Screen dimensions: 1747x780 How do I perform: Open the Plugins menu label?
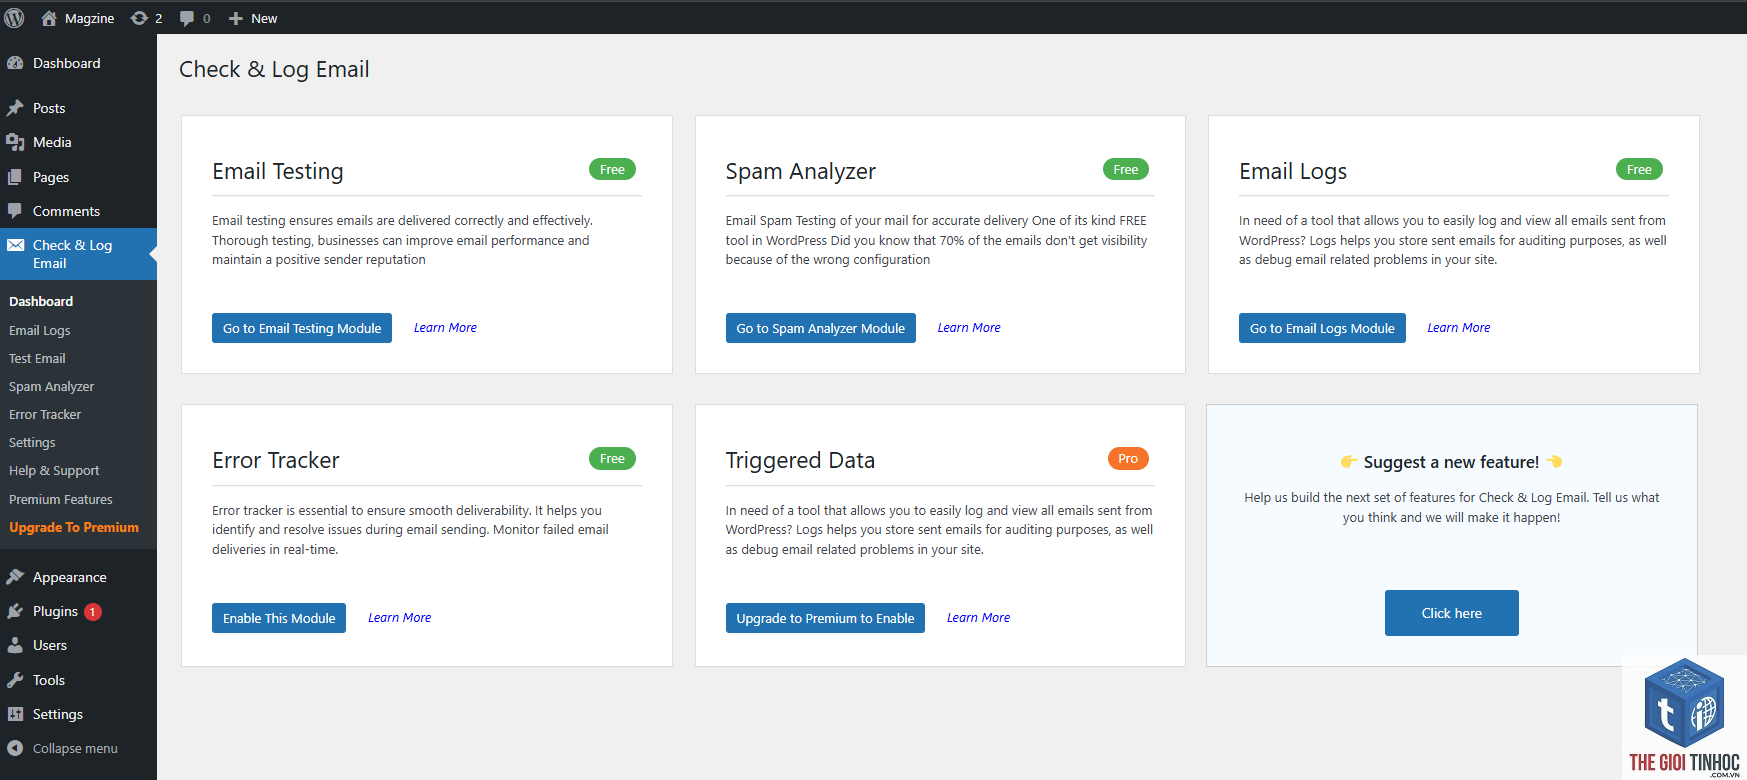(55, 611)
